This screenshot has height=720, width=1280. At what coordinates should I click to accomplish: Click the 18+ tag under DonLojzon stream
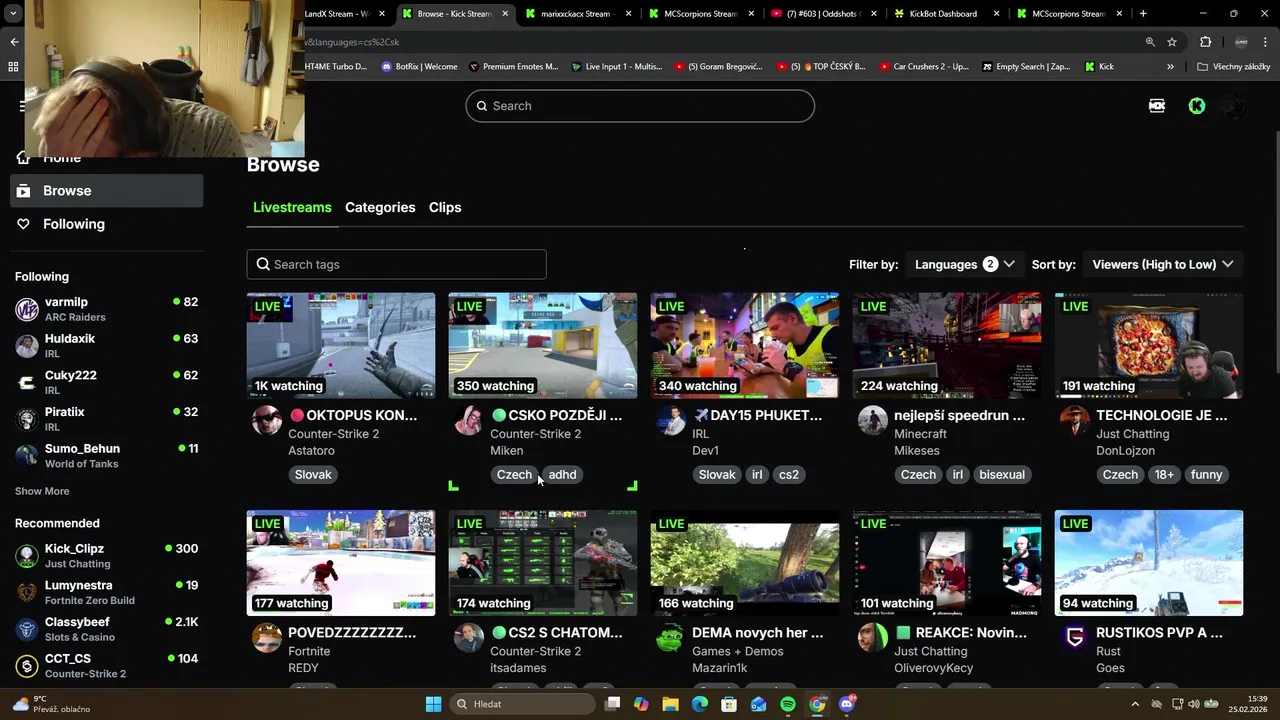1164,475
